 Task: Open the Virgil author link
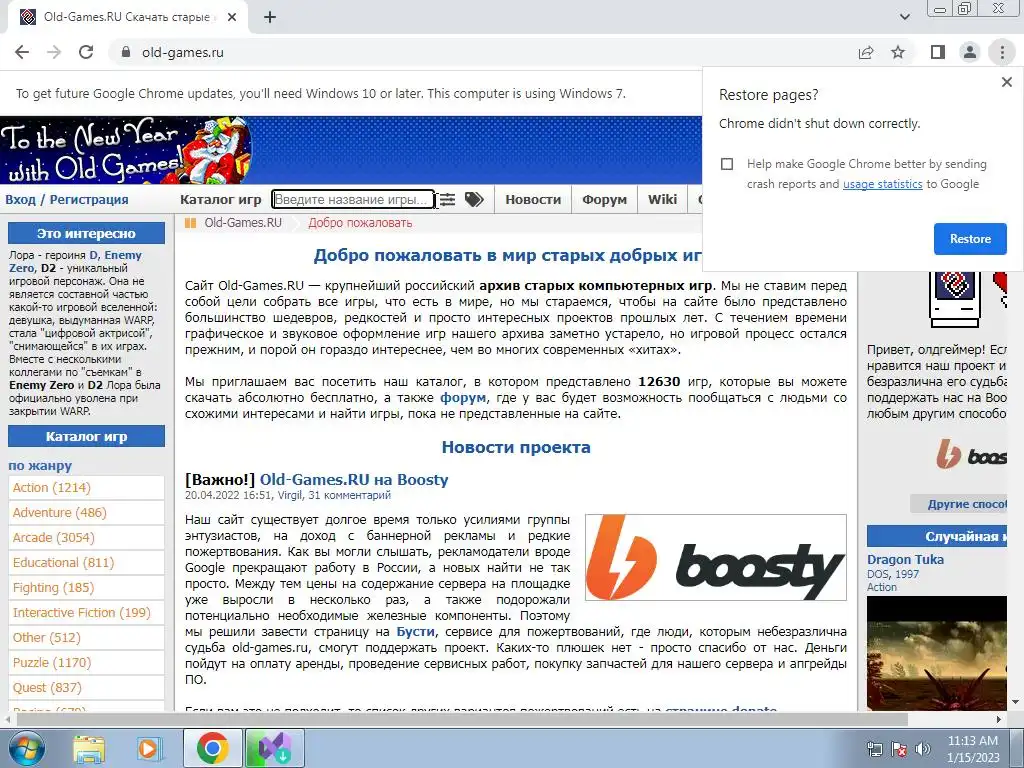click(x=290, y=495)
